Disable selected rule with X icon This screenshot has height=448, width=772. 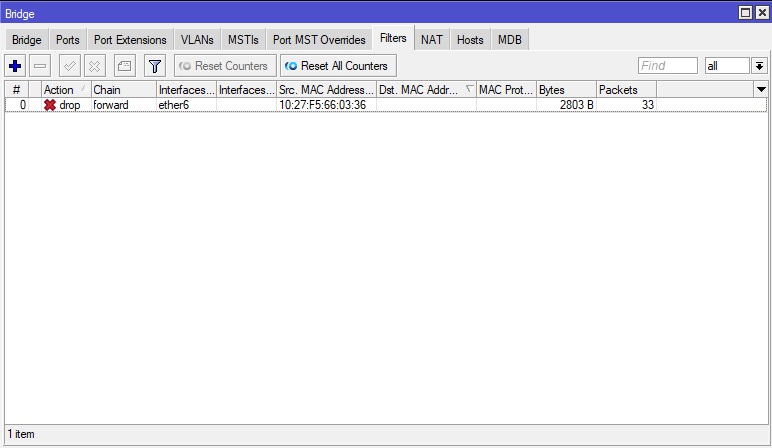click(95, 66)
